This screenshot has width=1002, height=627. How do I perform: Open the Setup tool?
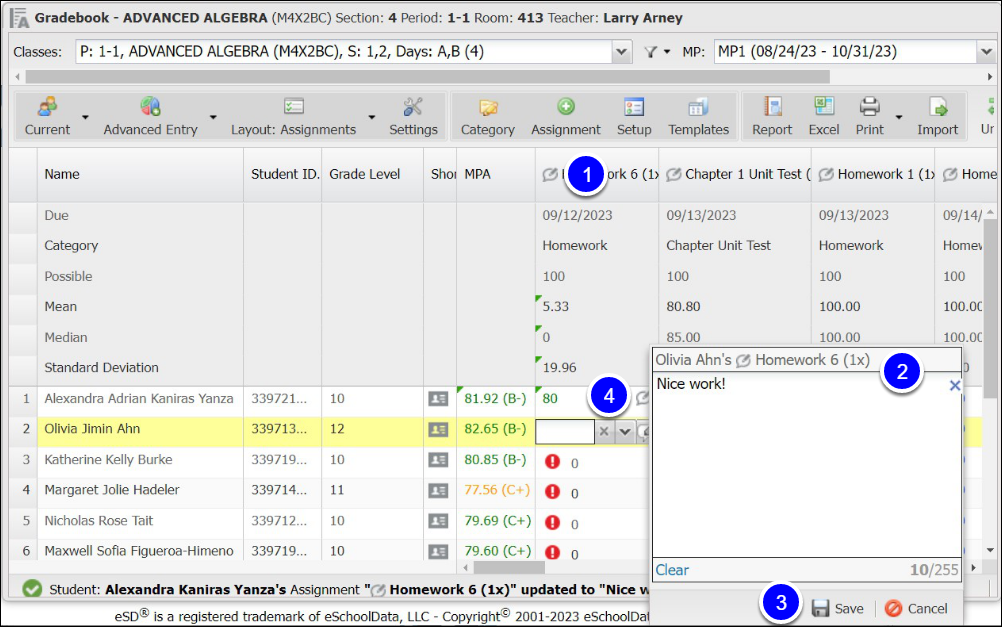(634, 116)
